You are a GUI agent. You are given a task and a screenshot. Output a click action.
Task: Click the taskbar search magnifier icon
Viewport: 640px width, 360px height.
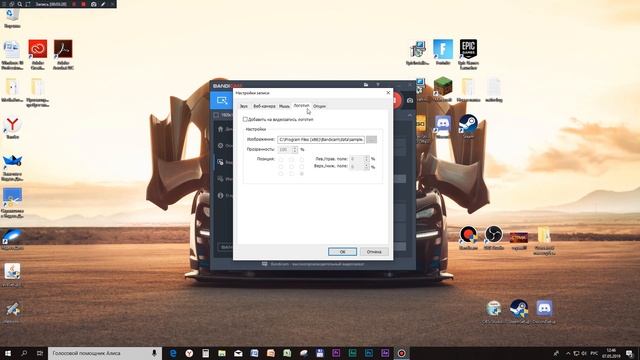point(24,353)
